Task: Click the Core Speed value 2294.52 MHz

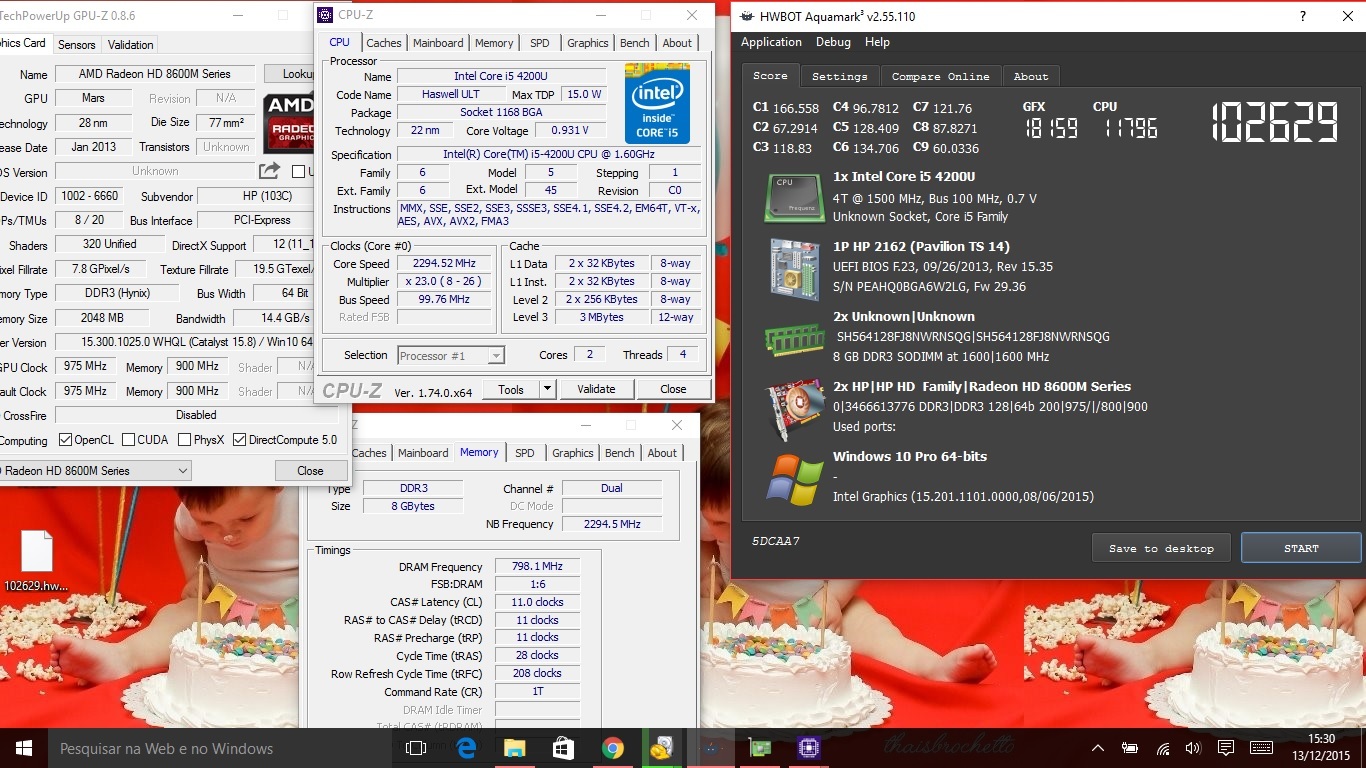Action: point(444,263)
